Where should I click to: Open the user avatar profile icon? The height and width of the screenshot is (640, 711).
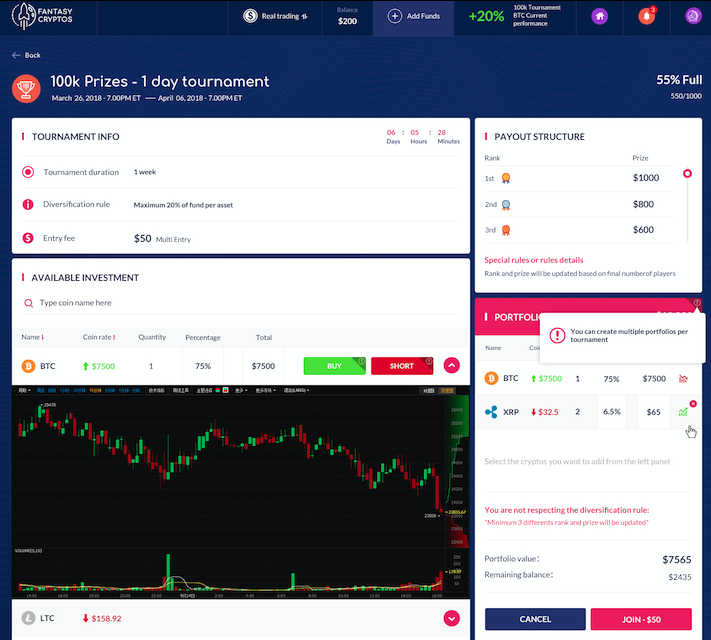pos(693,16)
